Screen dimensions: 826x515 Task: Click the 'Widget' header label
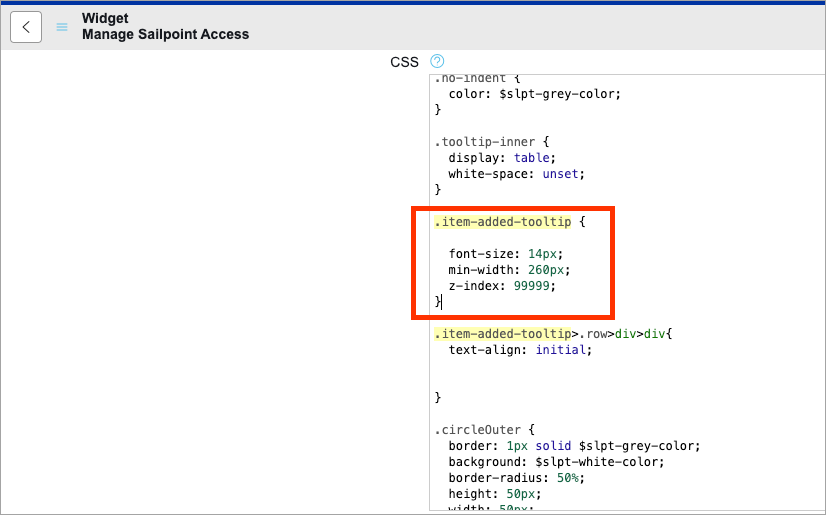(105, 18)
